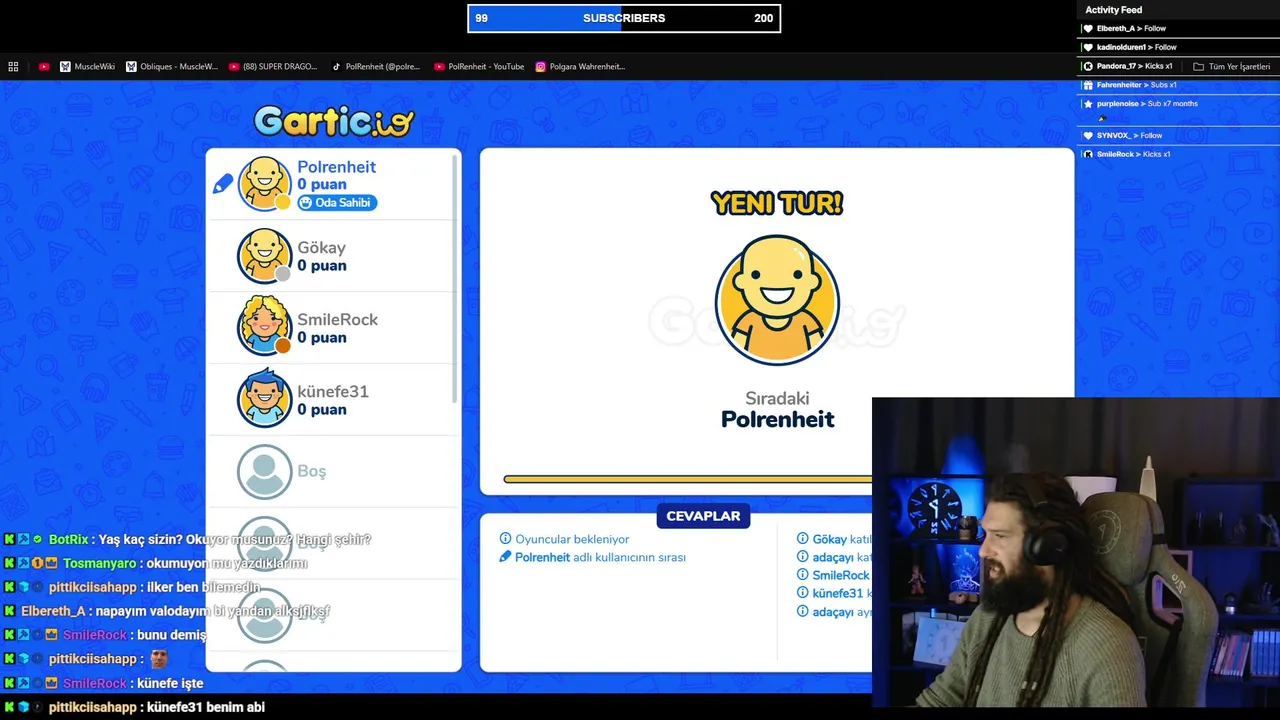This screenshot has width=1280, height=720.
Task: Click the player list scrollbar
Action: 456,280
